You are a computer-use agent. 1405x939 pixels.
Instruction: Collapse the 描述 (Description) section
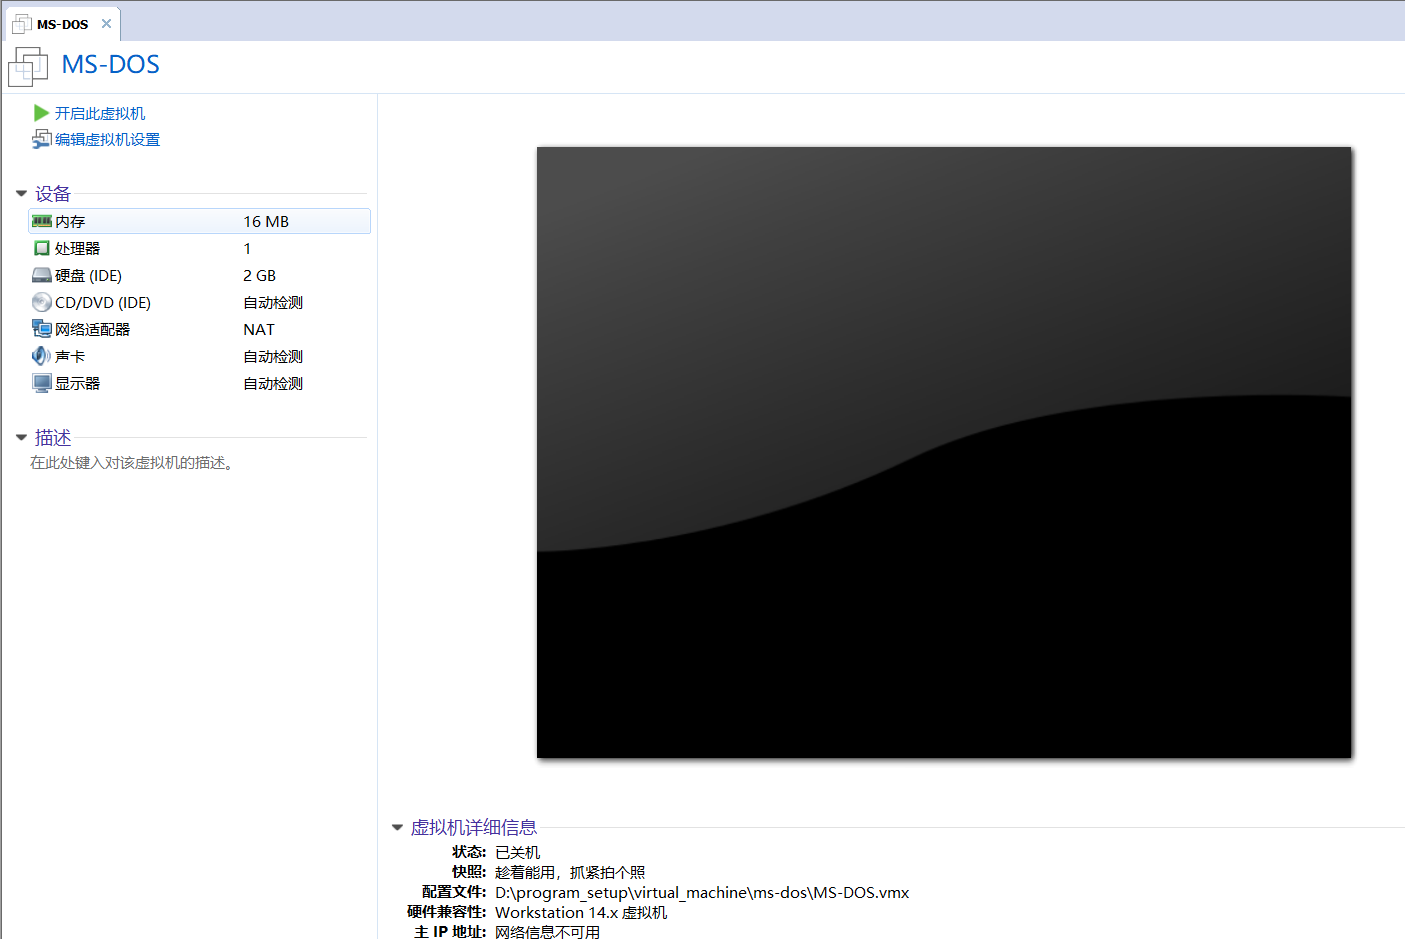[22, 437]
